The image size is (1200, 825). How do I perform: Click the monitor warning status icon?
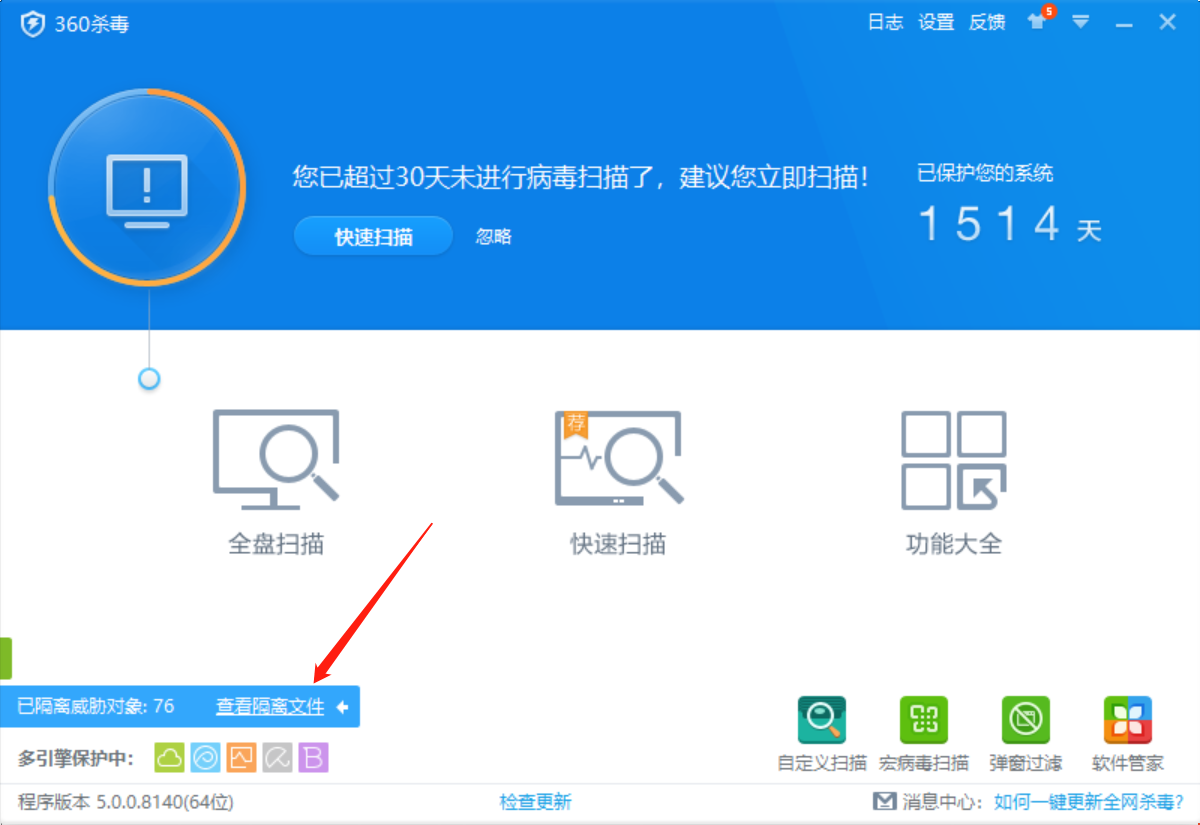(x=147, y=187)
